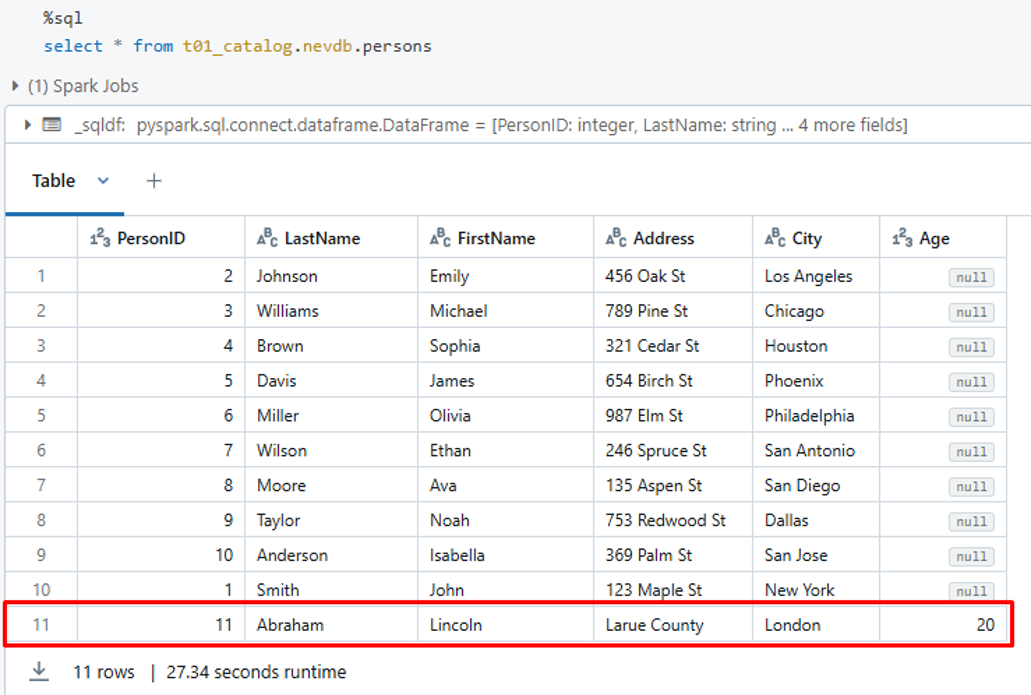Click the Address string type icon
This screenshot has width=1031, height=695.
tap(616, 238)
